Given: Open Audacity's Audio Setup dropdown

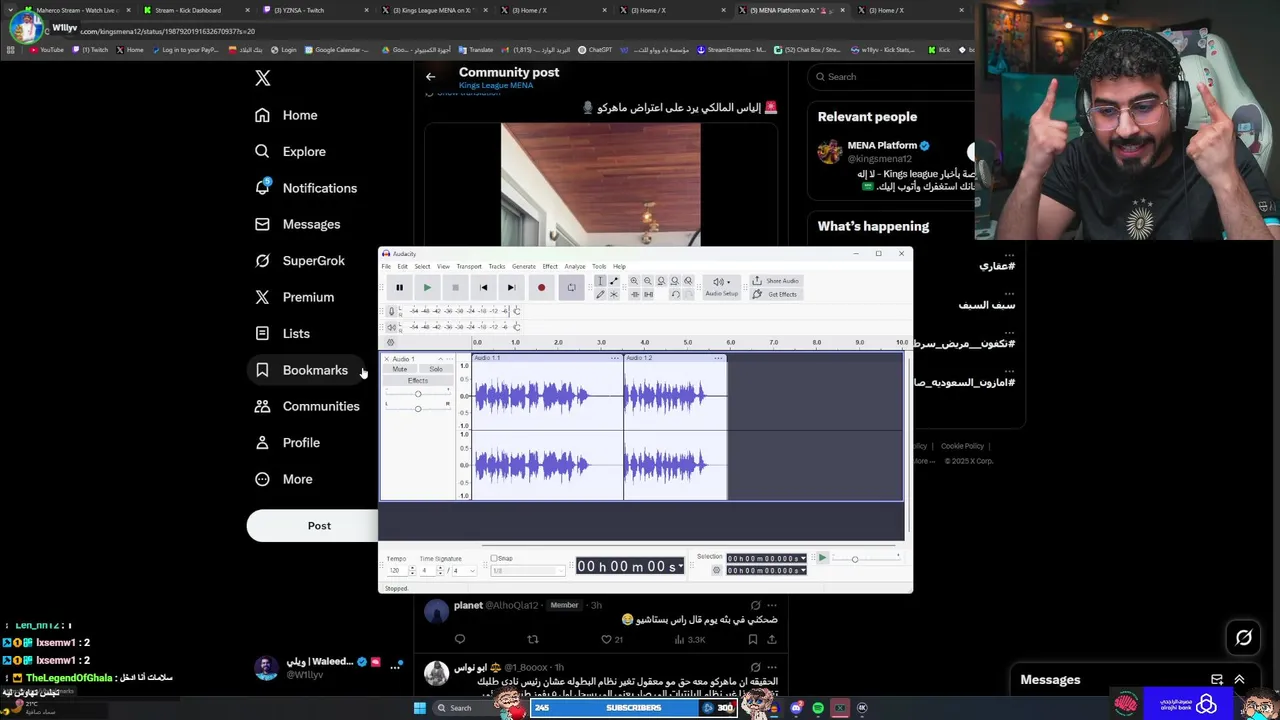Looking at the screenshot, I should click(722, 287).
